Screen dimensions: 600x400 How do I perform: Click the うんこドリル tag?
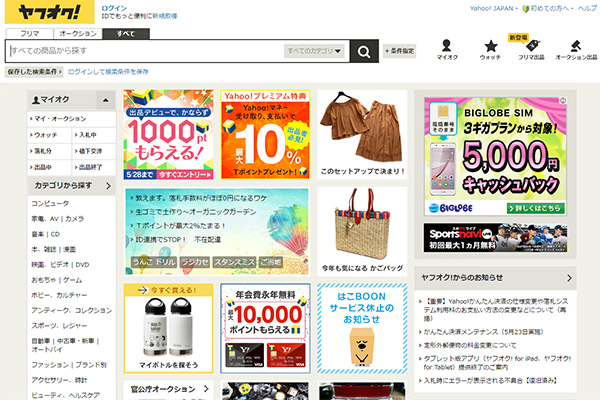coord(154,262)
